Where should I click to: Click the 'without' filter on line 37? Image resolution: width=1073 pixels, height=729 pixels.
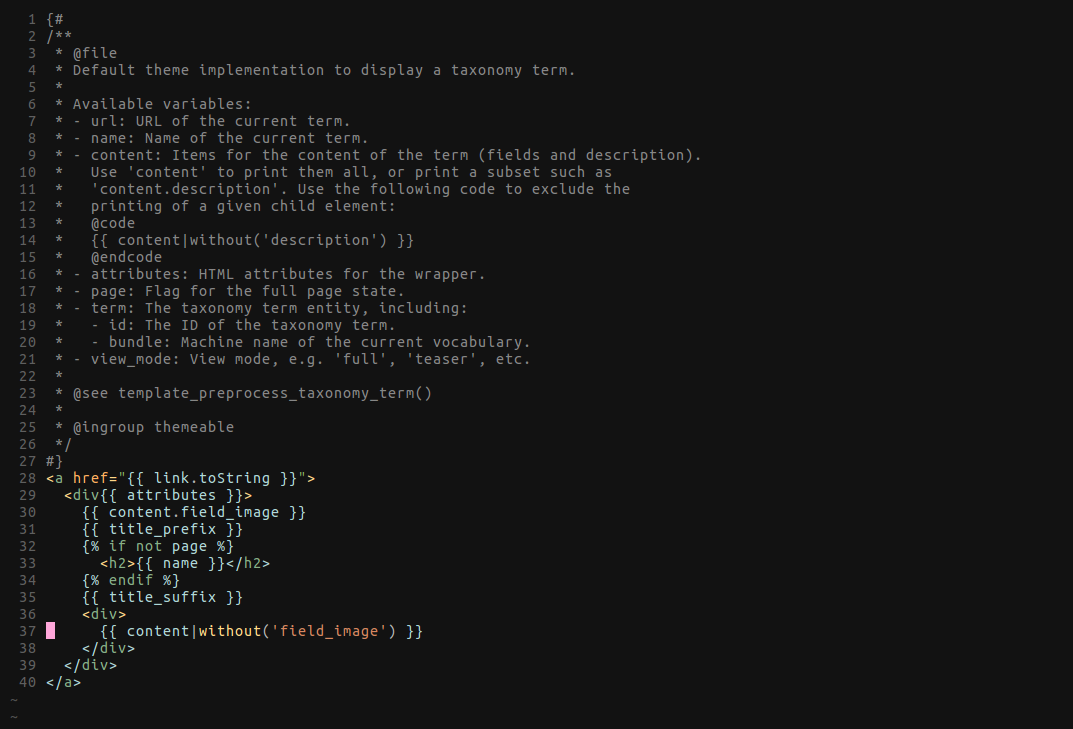(229, 630)
